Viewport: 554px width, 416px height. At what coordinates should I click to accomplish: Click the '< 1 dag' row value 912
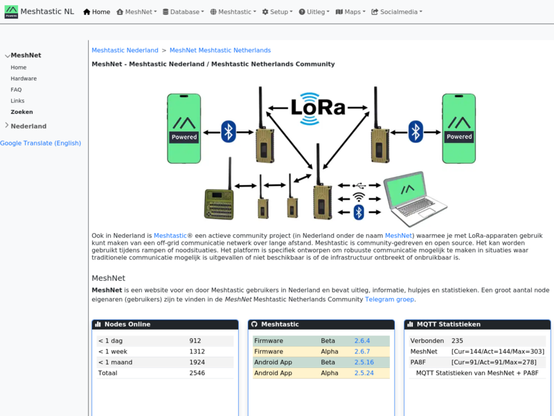(x=195, y=341)
